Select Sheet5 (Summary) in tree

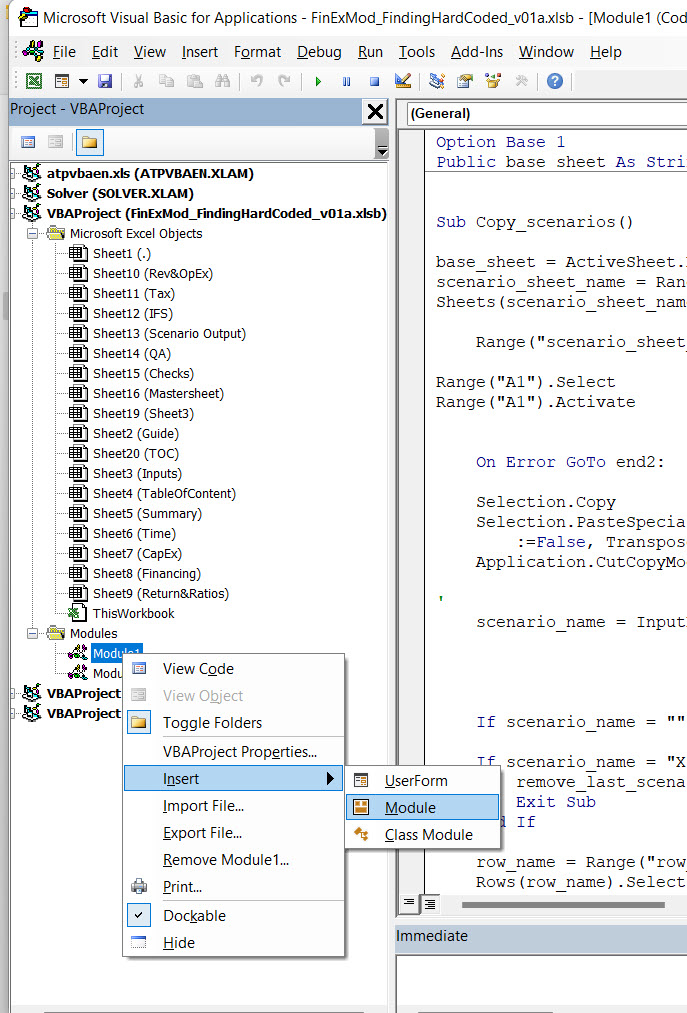click(x=147, y=514)
